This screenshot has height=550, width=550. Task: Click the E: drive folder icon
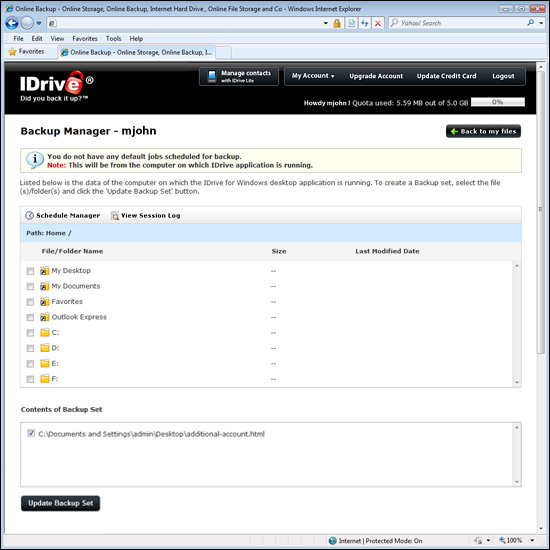pos(45,363)
